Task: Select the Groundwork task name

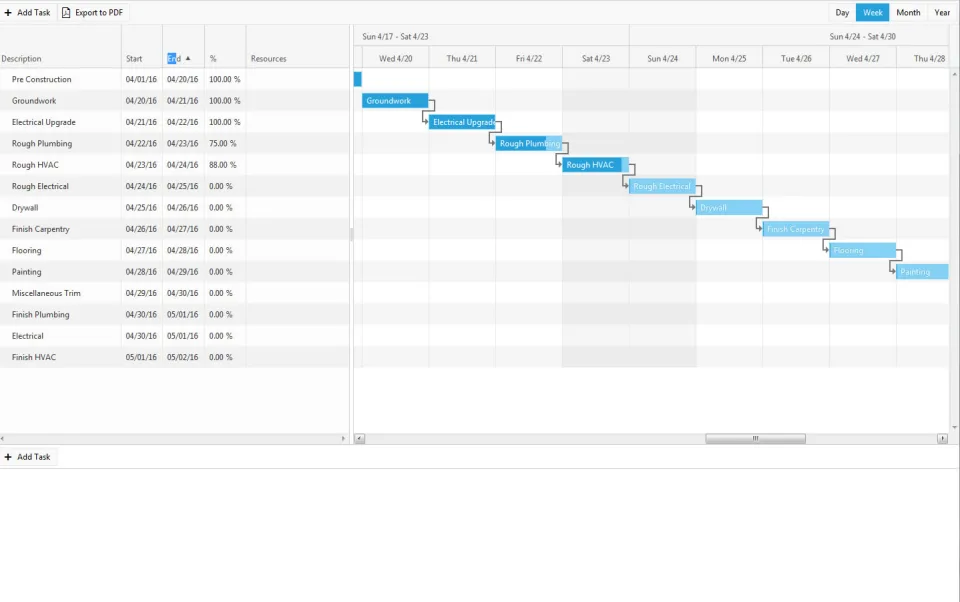Action: [34, 100]
